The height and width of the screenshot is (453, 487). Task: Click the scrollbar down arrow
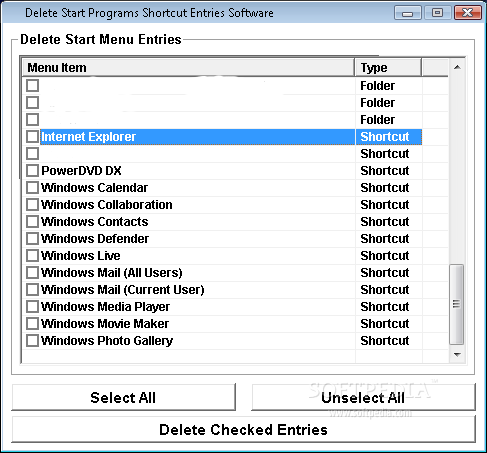click(457, 354)
